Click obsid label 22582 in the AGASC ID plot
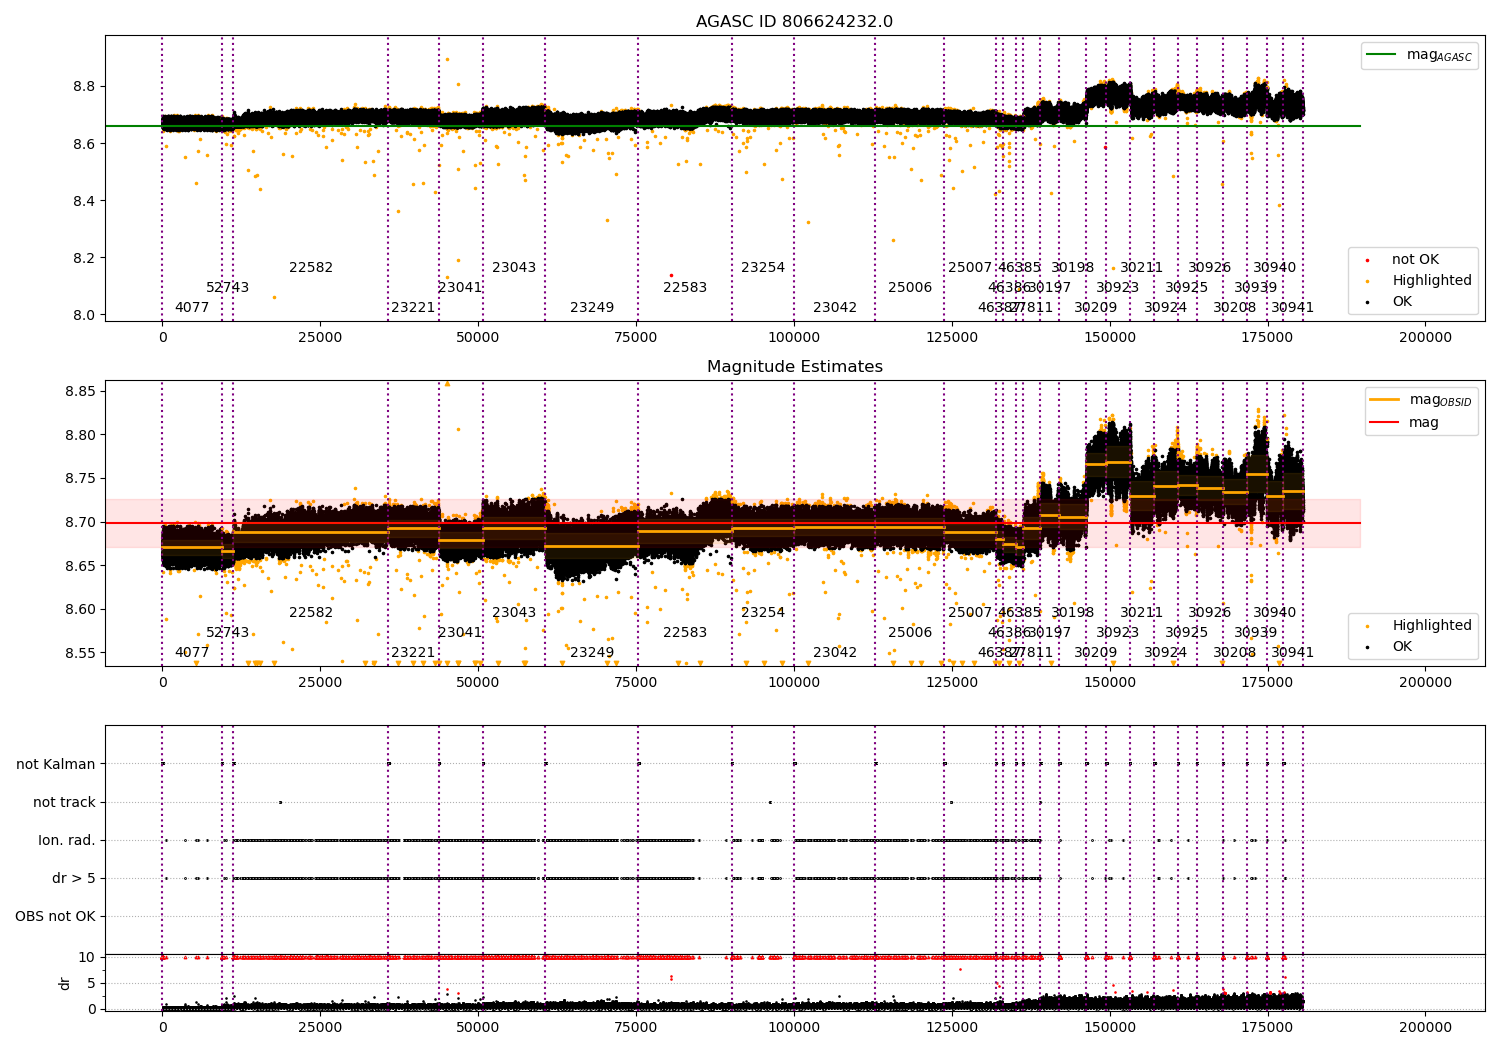Image resolution: width=1500 pixels, height=1050 pixels. tap(311, 268)
